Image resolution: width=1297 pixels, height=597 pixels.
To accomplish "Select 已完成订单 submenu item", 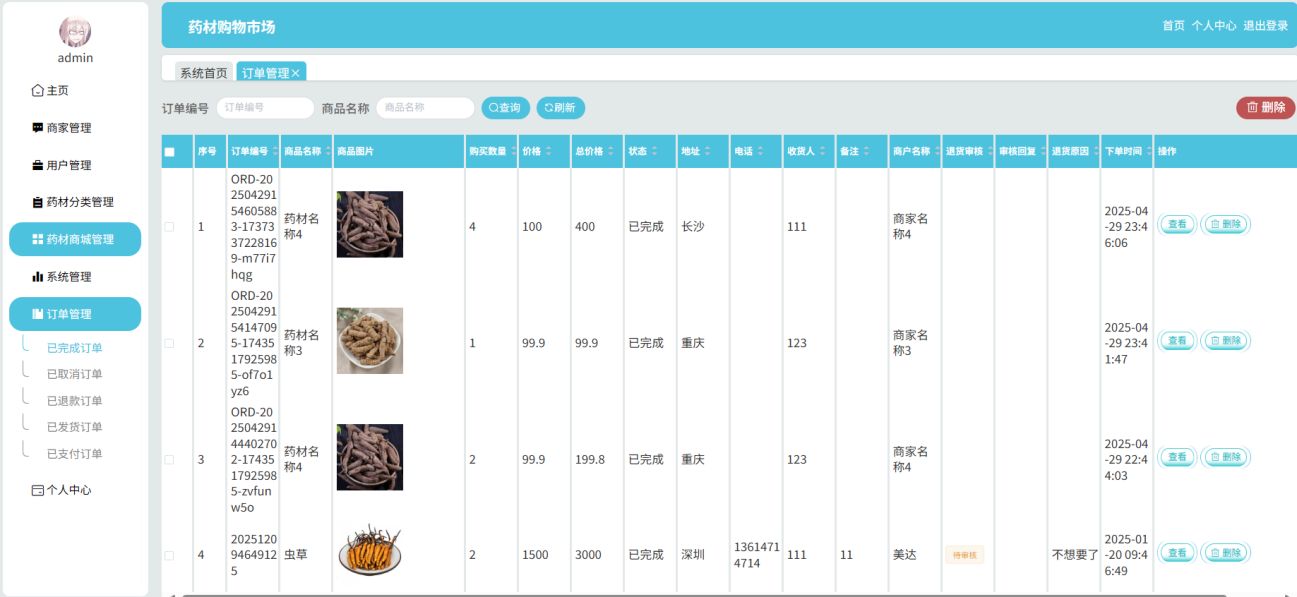I will [75, 348].
